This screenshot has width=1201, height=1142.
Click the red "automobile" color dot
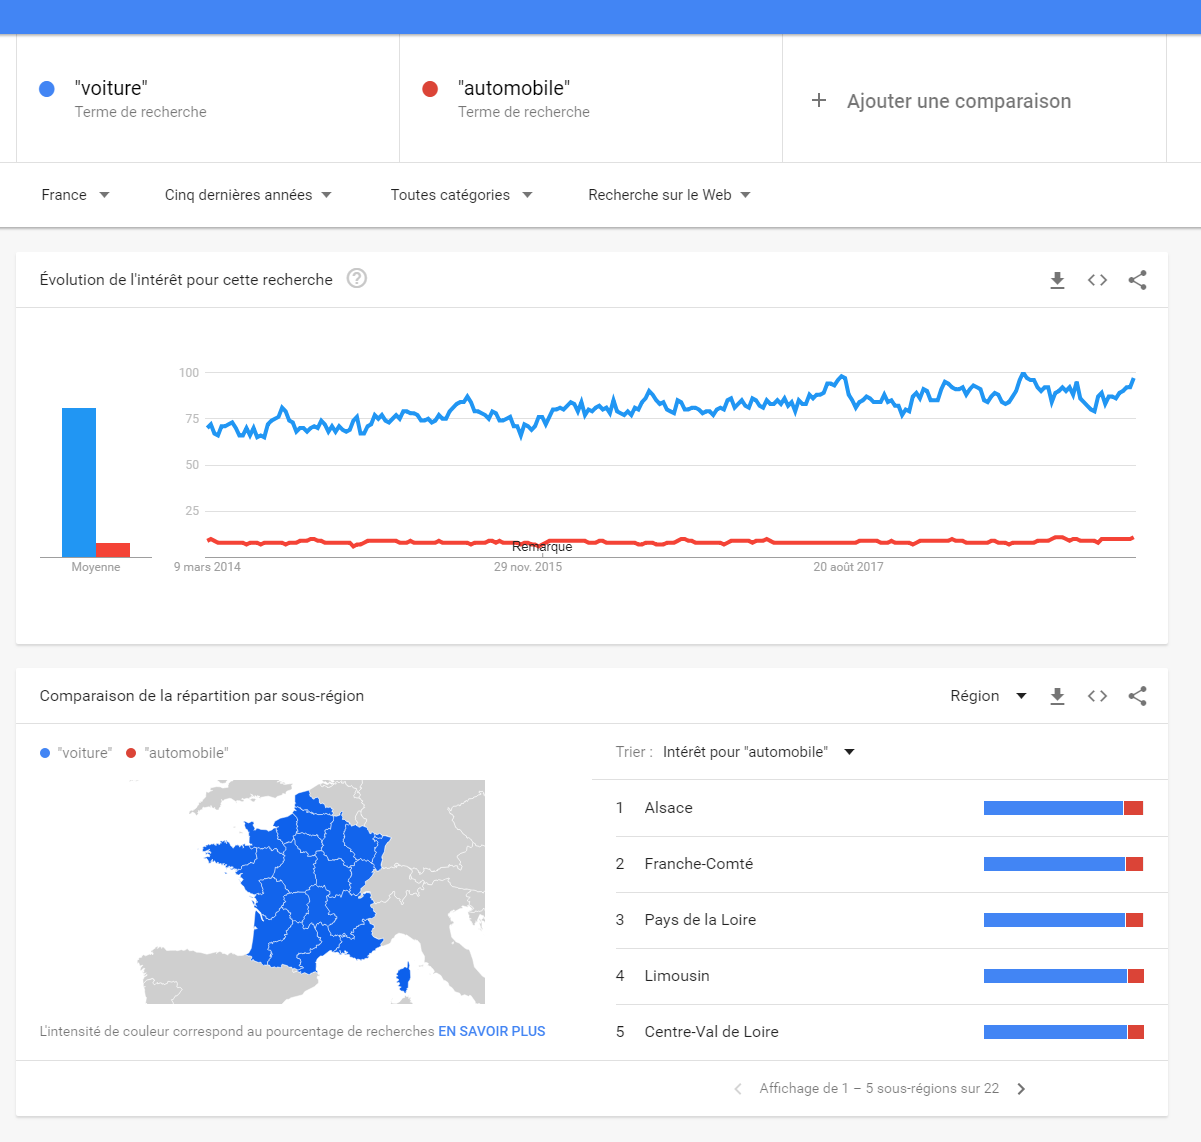(x=430, y=89)
